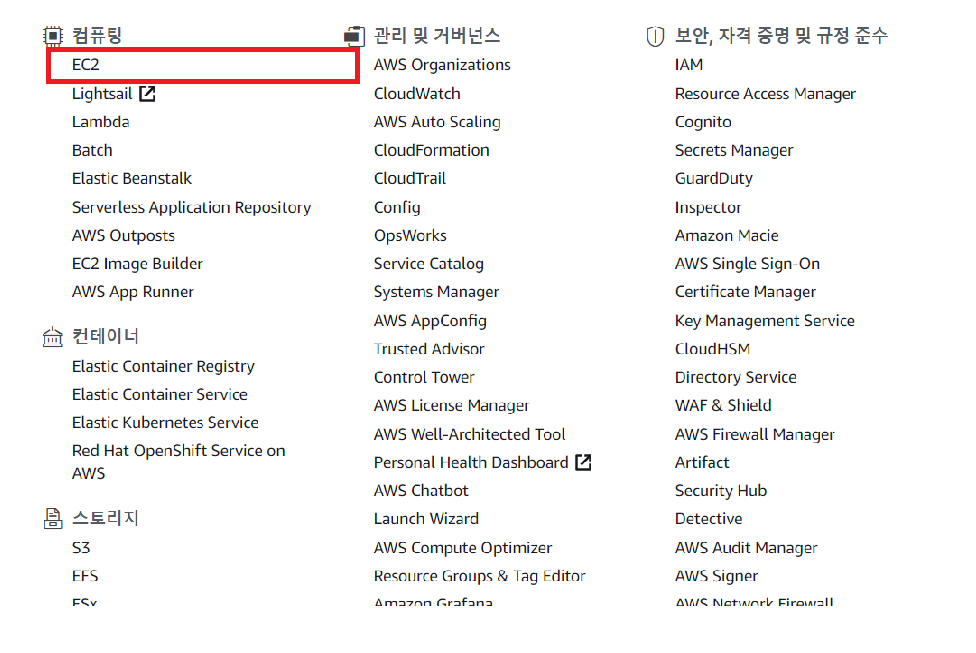Open Elastic Kubernetes Service

coord(165,423)
